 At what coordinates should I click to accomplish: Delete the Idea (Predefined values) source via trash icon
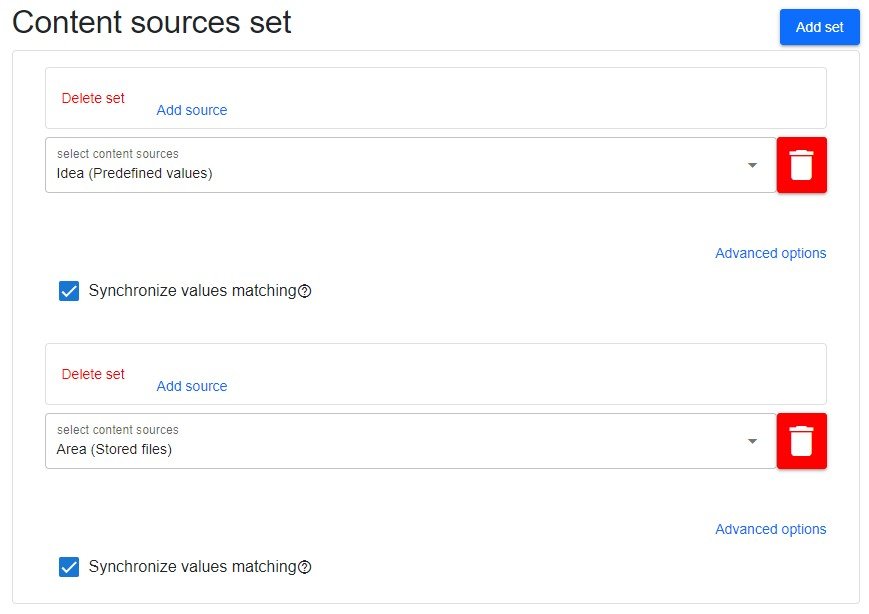[801, 165]
